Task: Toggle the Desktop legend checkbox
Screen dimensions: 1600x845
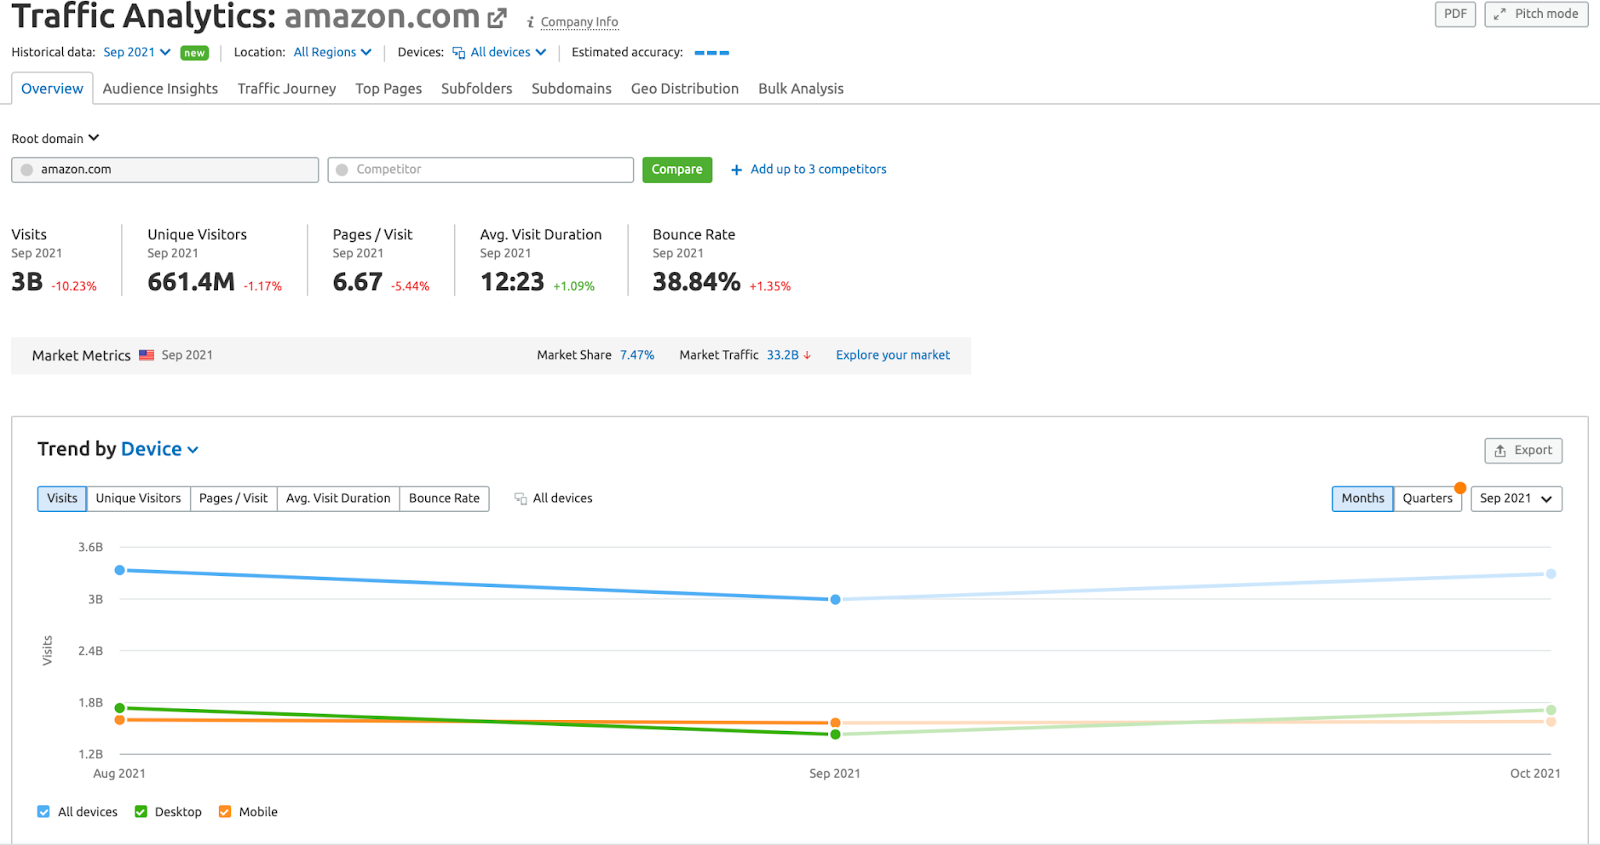Action: 141,812
